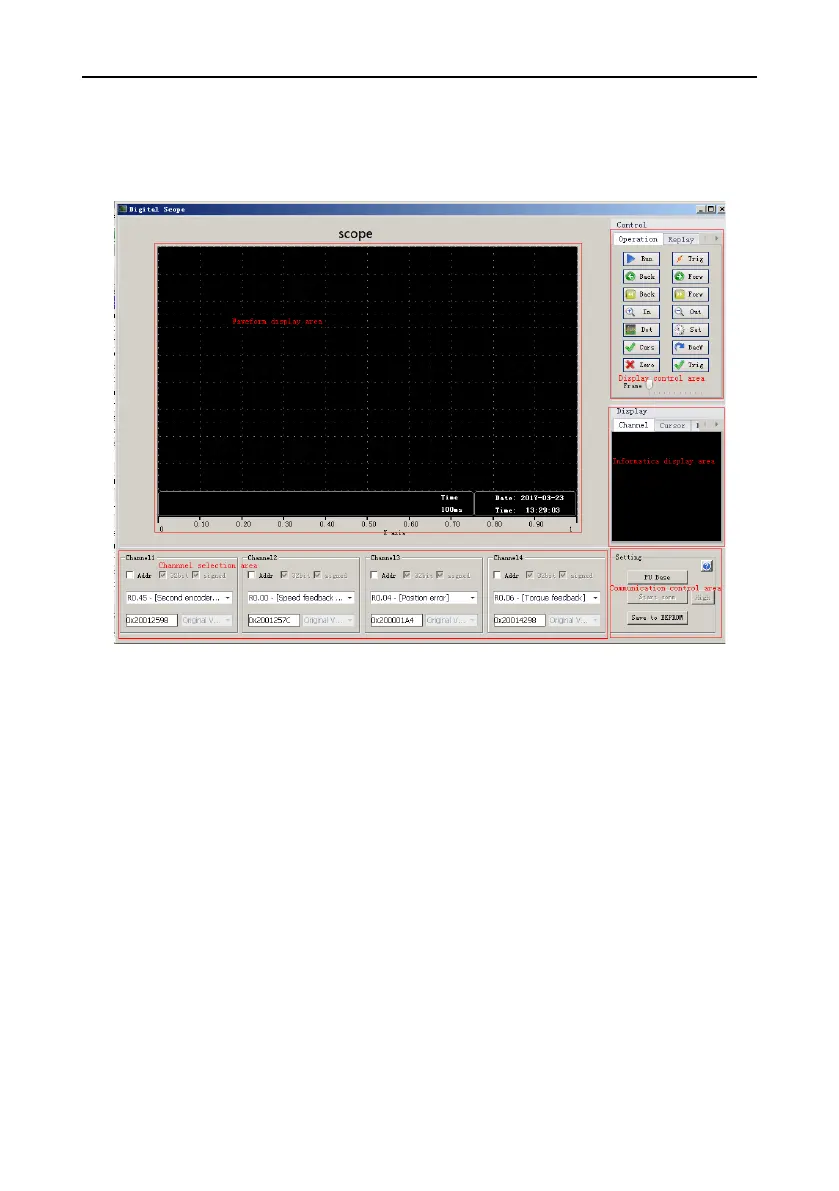839x1191 pixels.
Task: Open Channel3 Original Value dropdown
Action: 451,621
